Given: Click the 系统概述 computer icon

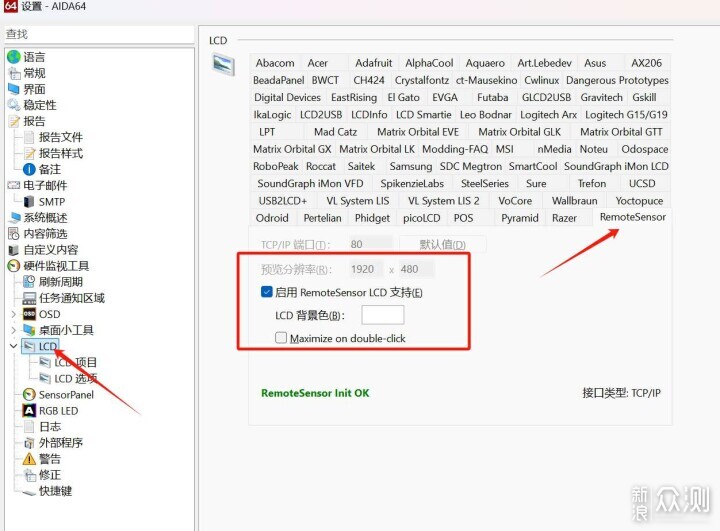Looking at the screenshot, I should click(14, 217).
